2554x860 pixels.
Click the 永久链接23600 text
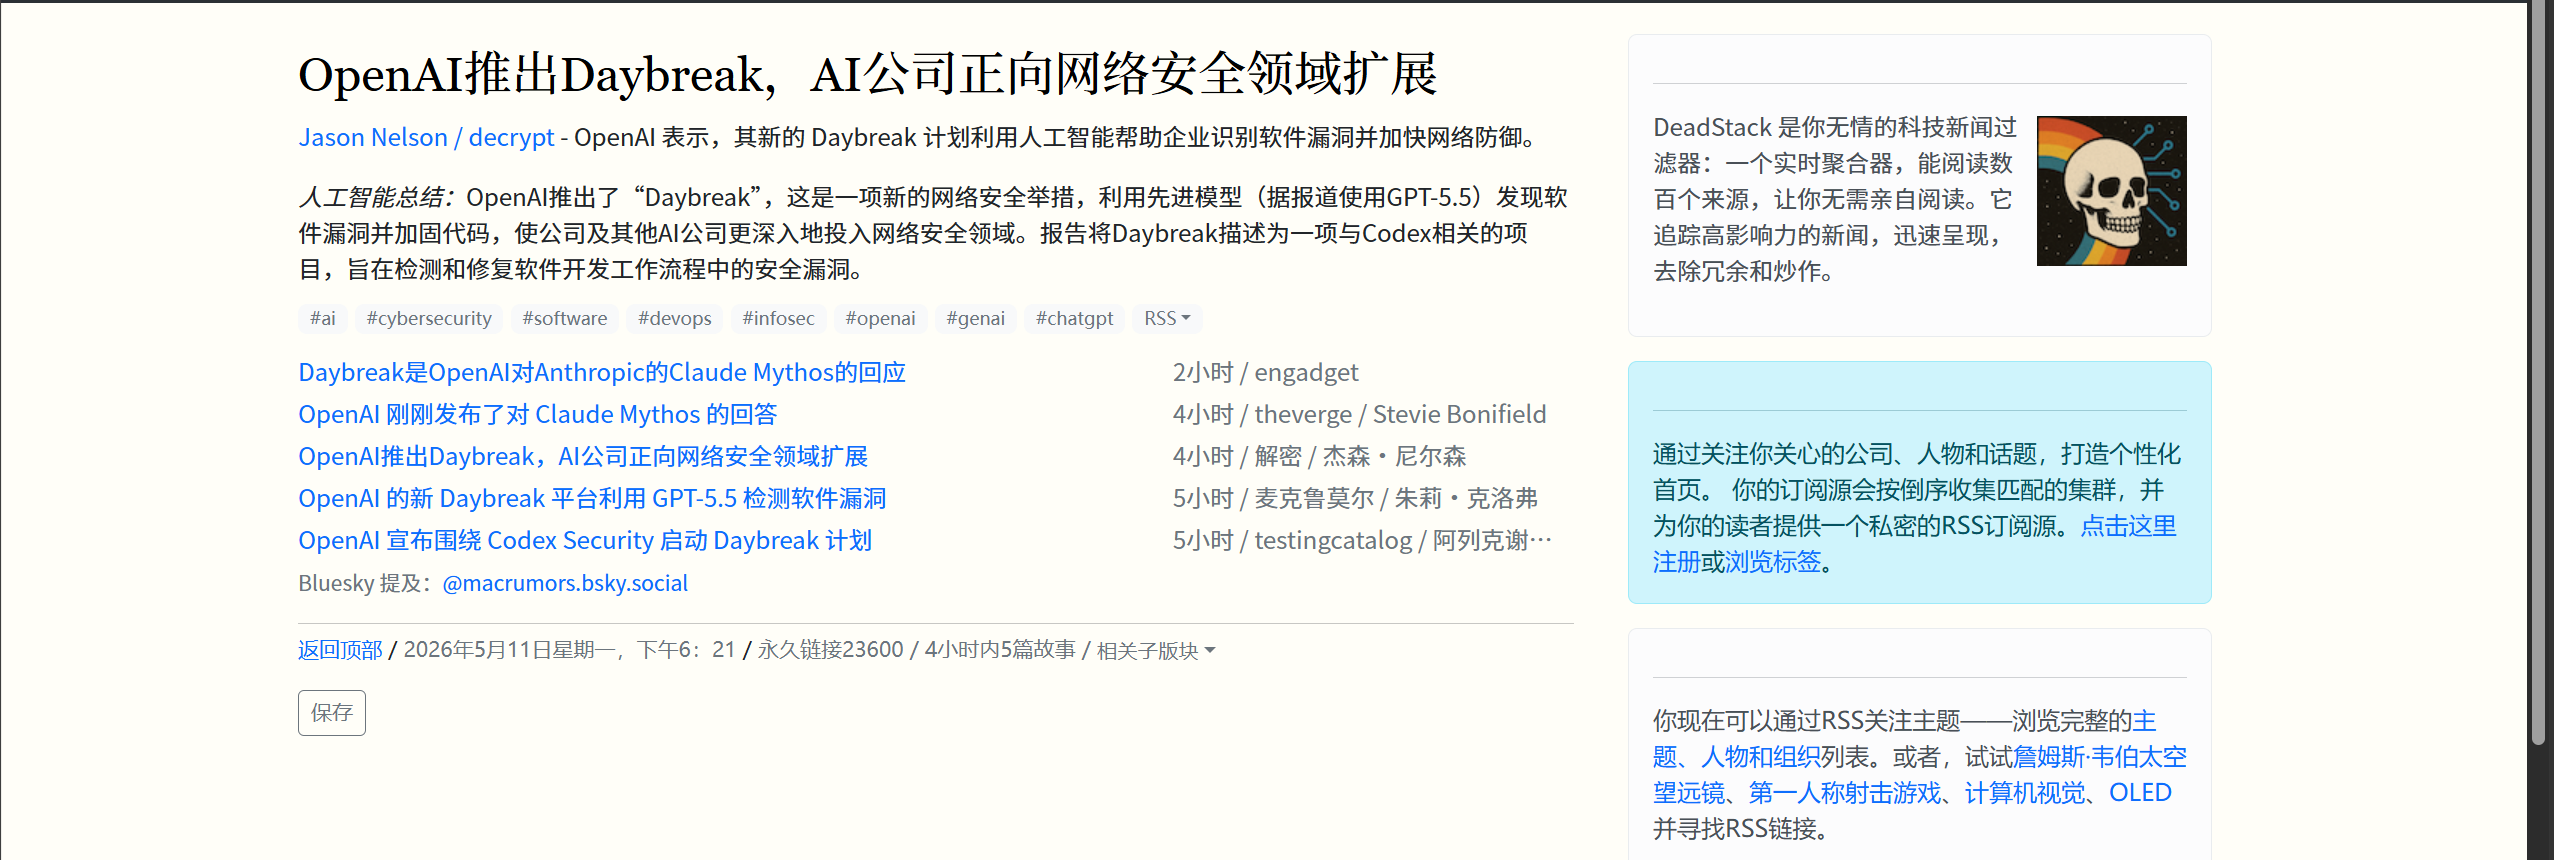coord(830,650)
